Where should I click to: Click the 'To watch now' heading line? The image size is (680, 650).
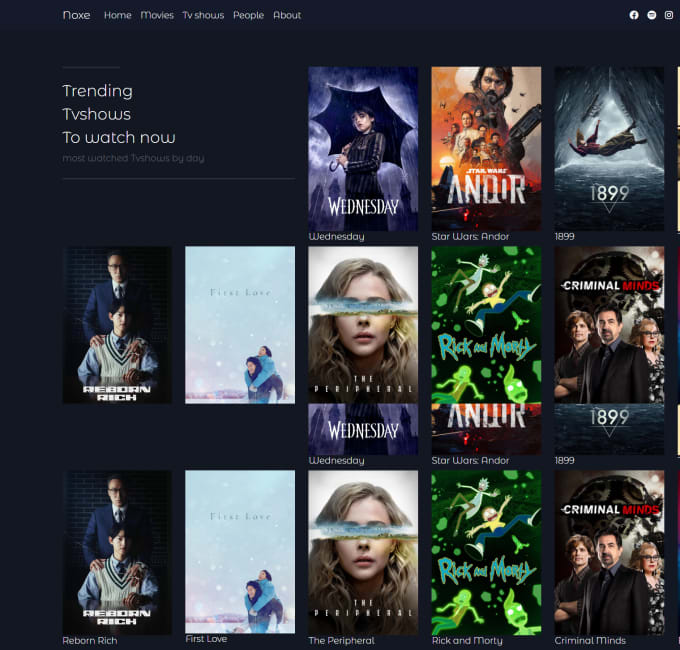click(119, 137)
